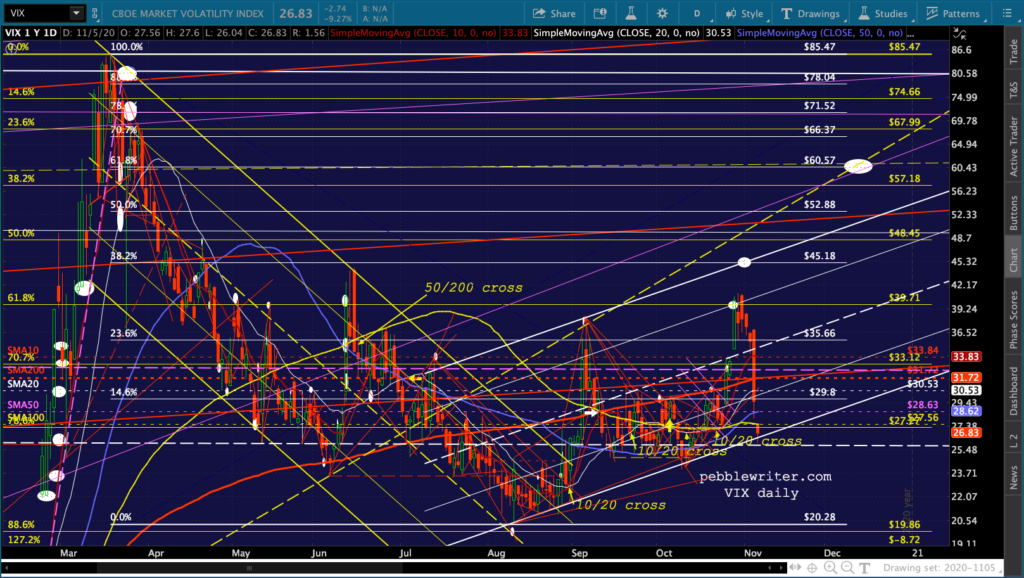Select the text drawing T icon
Screen dimensions: 1024x578
point(865,568)
